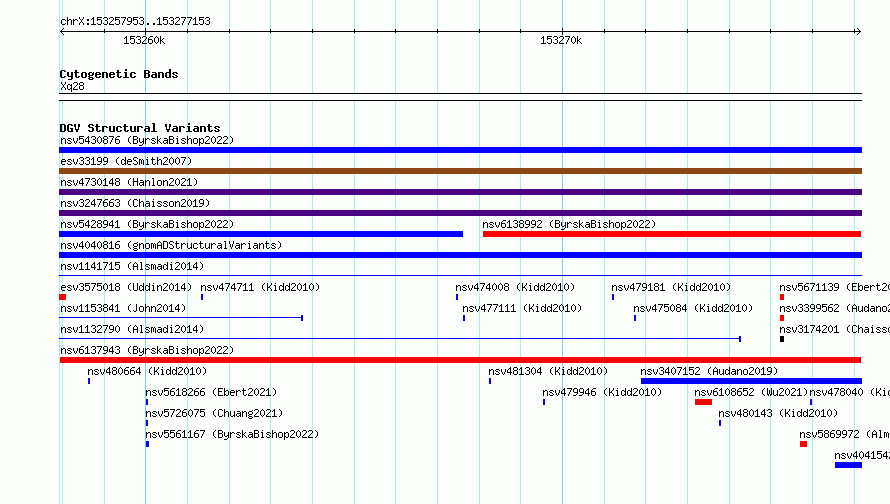Viewport: 890px width, 504px height.
Task: Click nsv5561167 (ByrskaBishop2022) label
Action: pyautogui.click(x=232, y=434)
